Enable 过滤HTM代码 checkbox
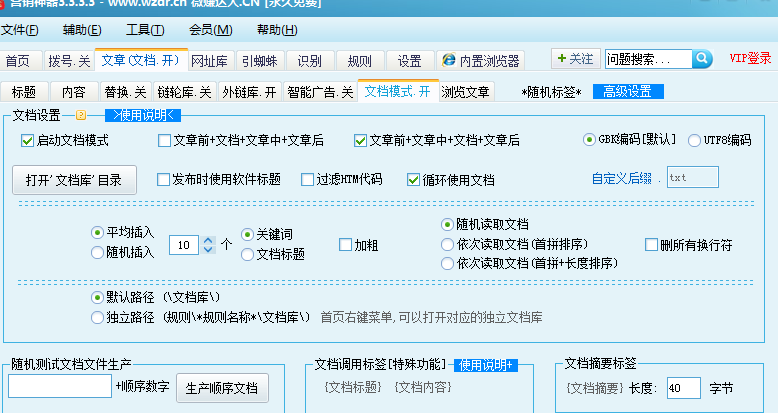Viewport: 778px width, 413px height. coord(342,179)
